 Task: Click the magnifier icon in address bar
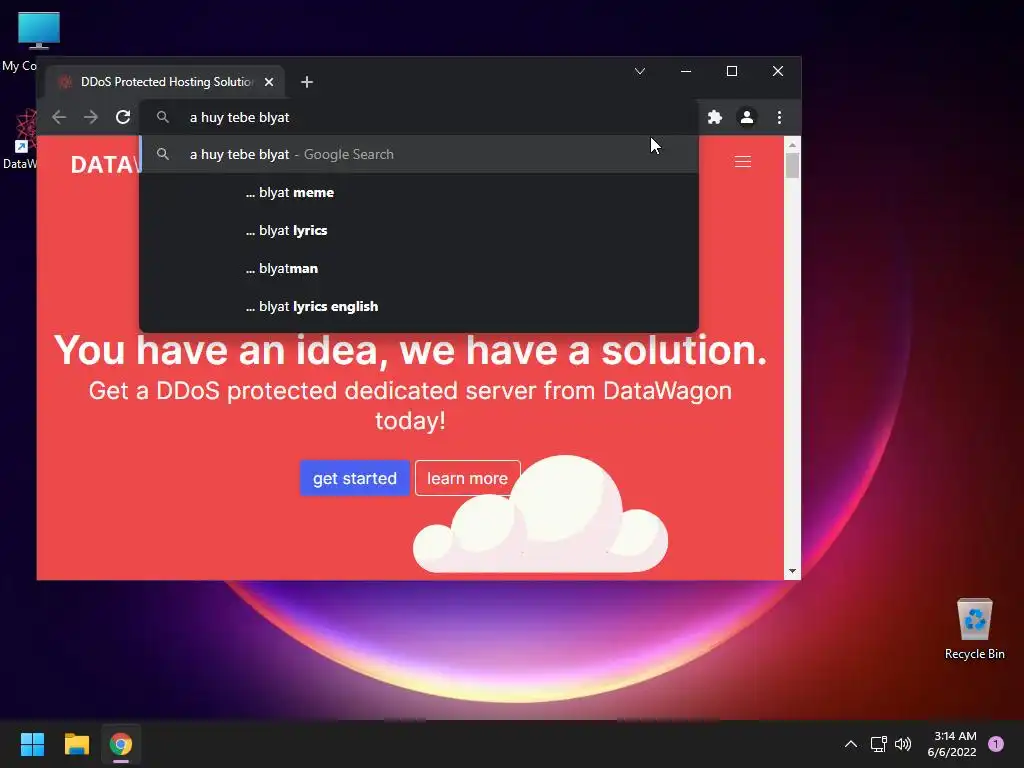tap(163, 118)
